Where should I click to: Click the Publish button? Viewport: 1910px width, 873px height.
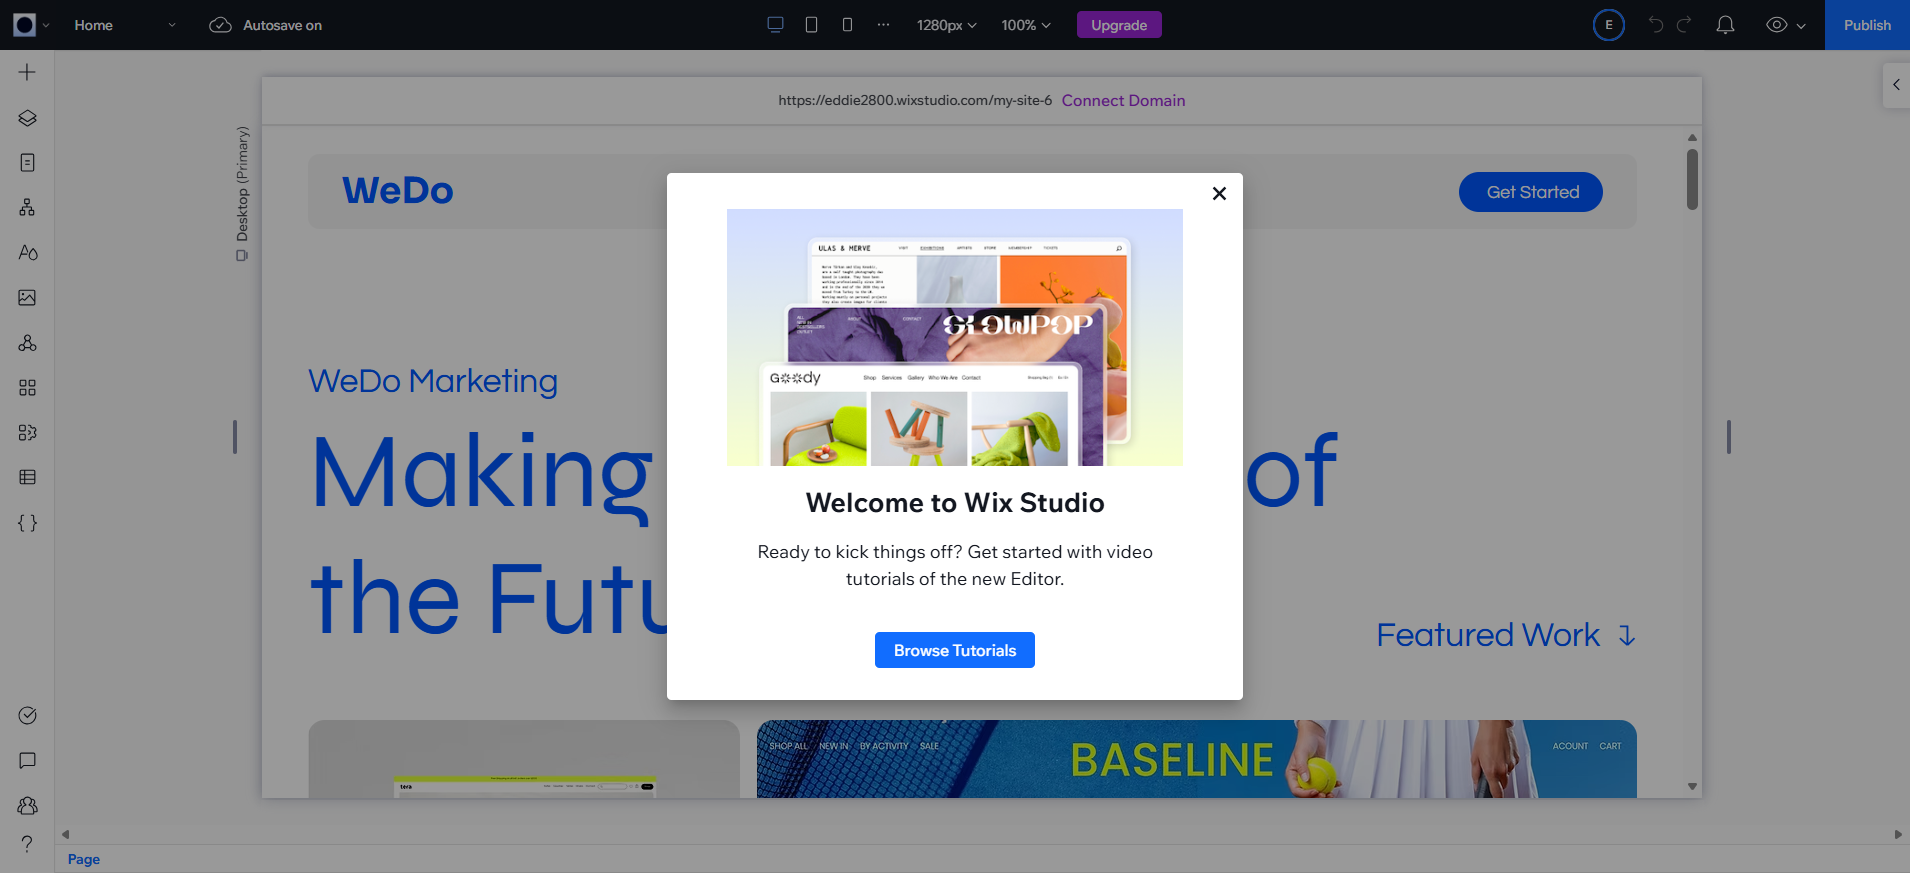(x=1867, y=25)
